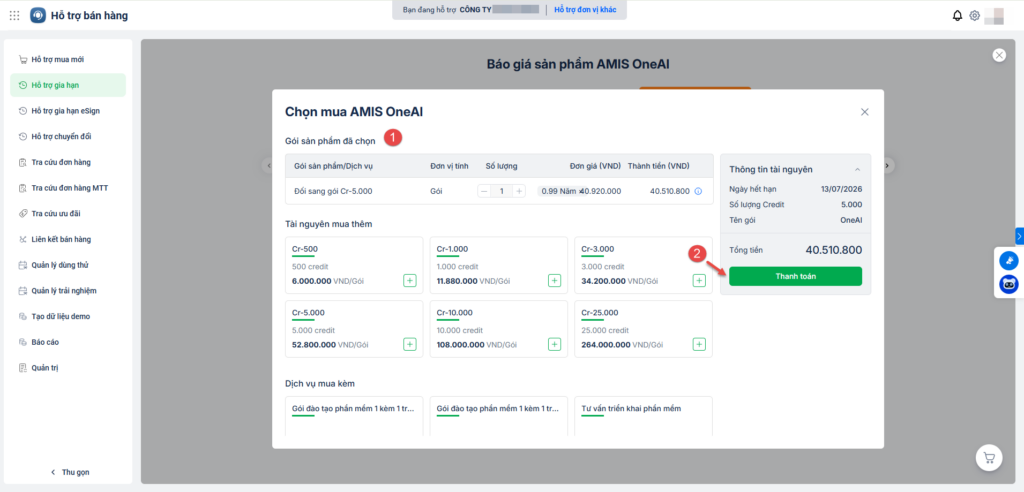Add Cr-500 package with plus icon
Image resolution: width=1024 pixels, height=492 pixels.
pos(409,281)
